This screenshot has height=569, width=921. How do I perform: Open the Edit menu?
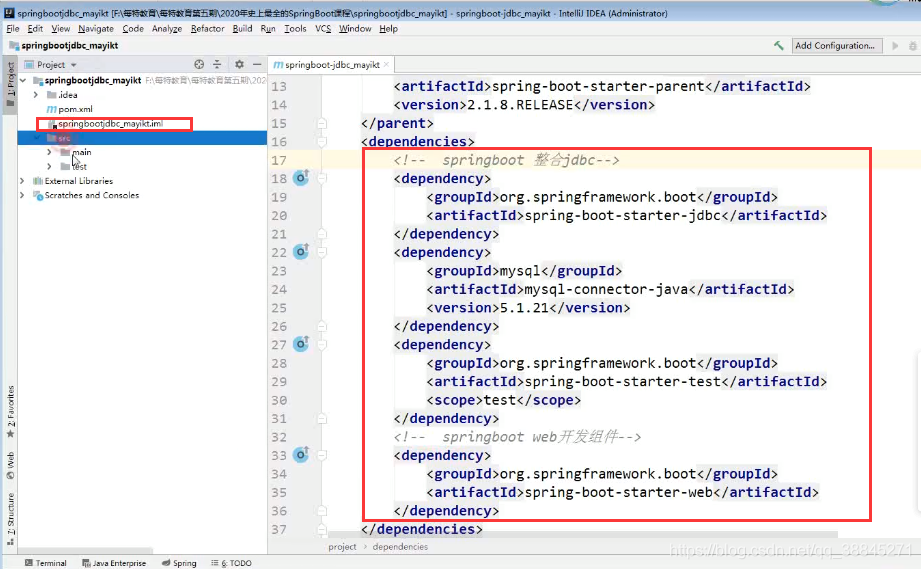click(x=35, y=28)
